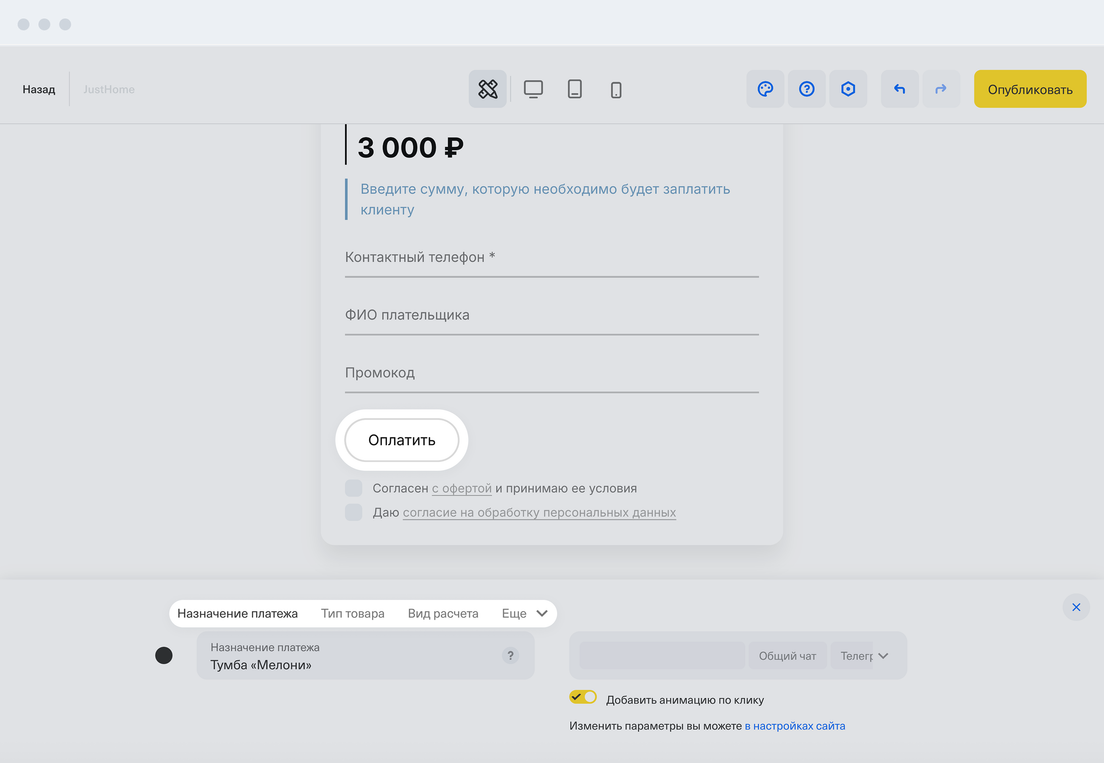Open the help question mark icon in toolbar

[x=807, y=89]
